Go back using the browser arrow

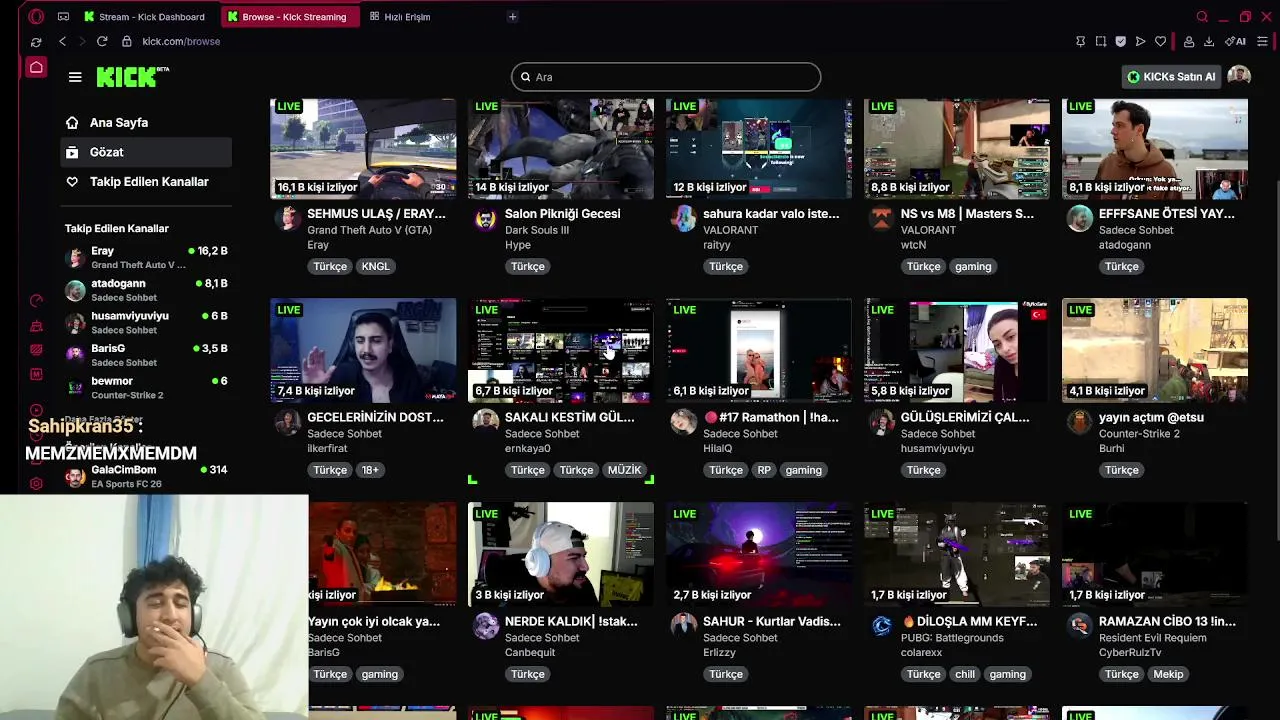coord(62,41)
